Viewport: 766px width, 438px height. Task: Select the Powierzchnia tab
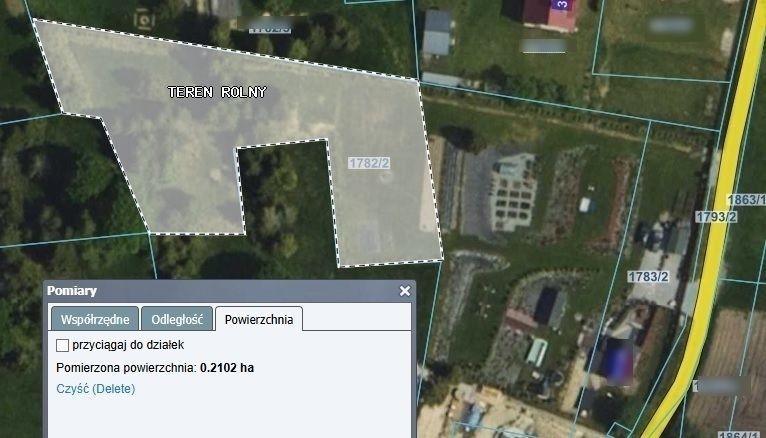[x=259, y=320]
